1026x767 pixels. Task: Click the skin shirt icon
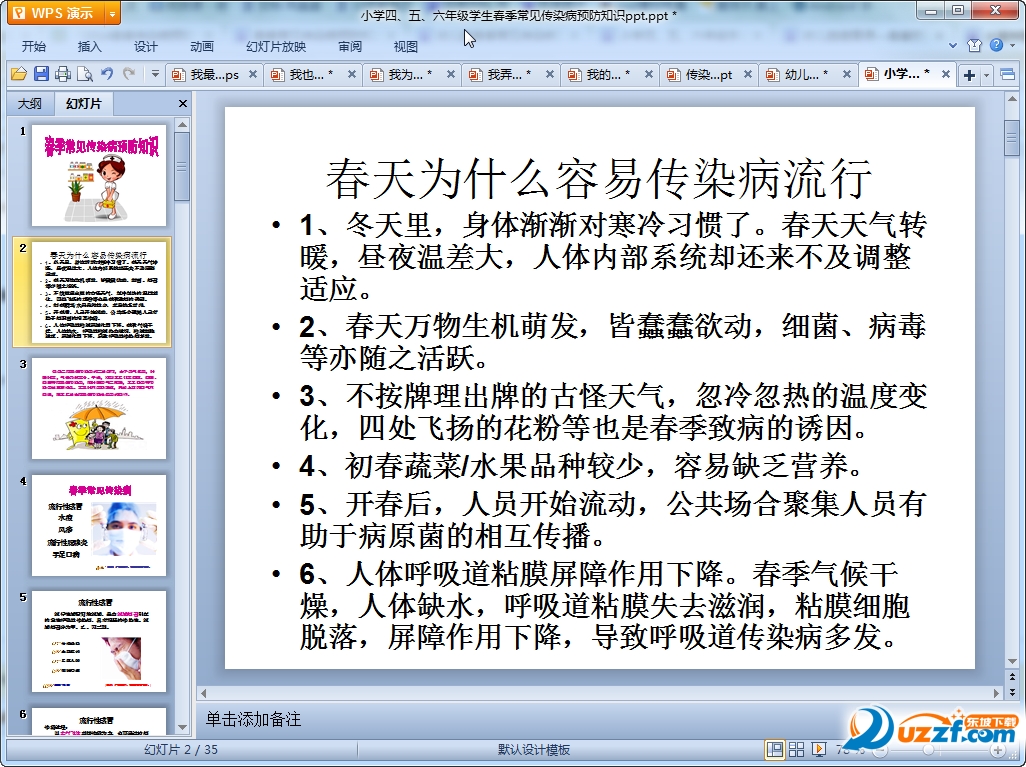(974, 45)
